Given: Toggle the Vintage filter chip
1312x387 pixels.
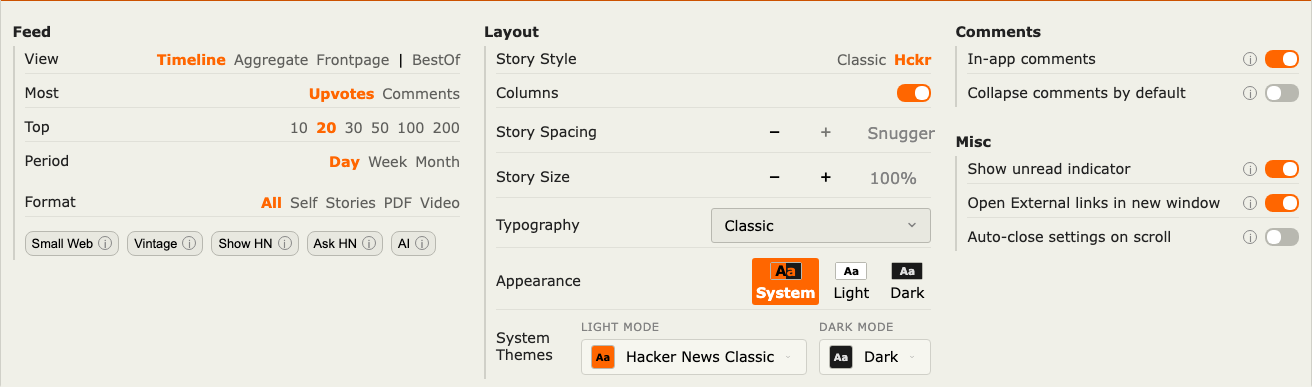Looking at the screenshot, I should [x=165, y=243].
